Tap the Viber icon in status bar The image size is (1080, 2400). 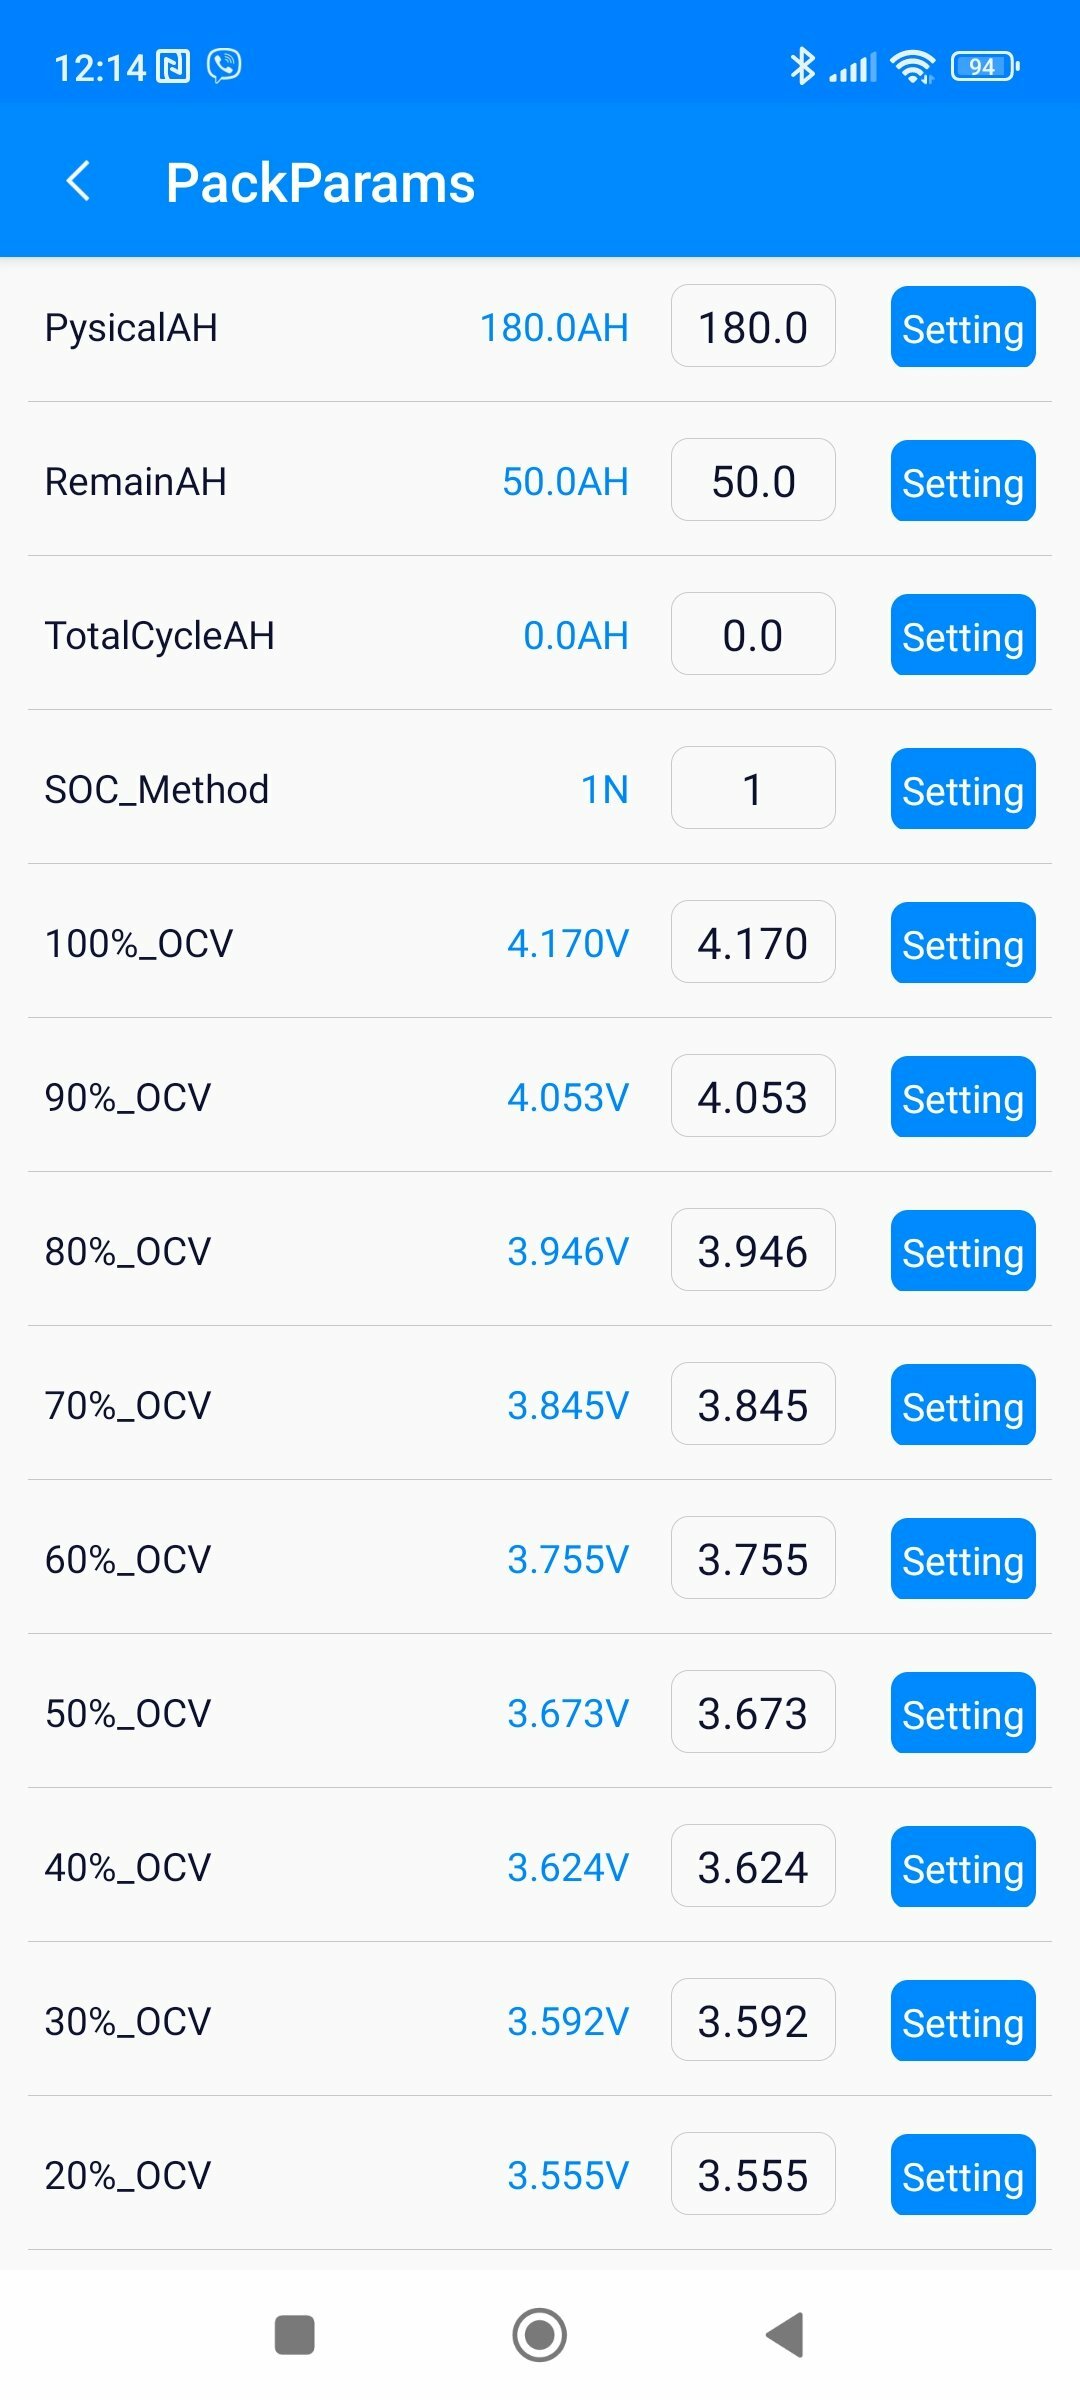pos(224,66)
